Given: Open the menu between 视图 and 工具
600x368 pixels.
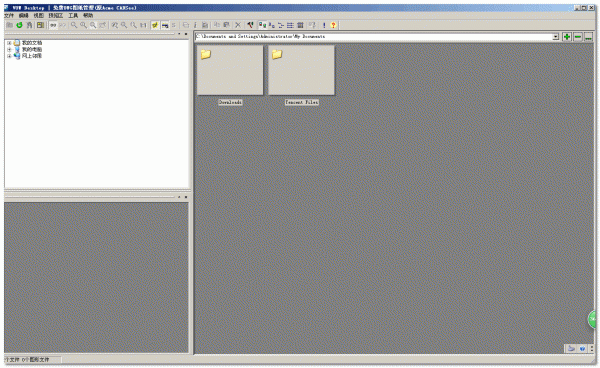Looking at the screenshot, I should (55, 15).
